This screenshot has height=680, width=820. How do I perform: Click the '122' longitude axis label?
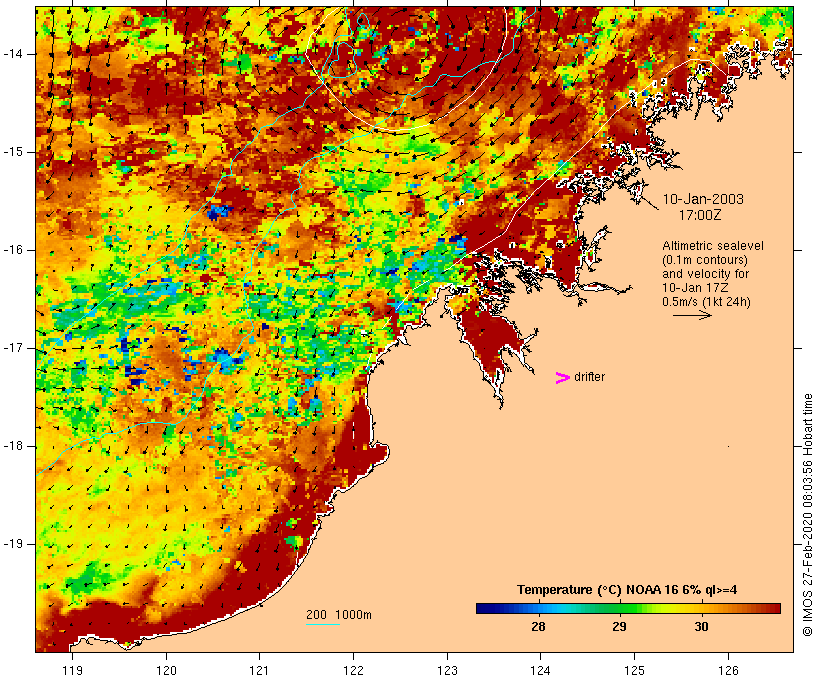tap(354, 670)
